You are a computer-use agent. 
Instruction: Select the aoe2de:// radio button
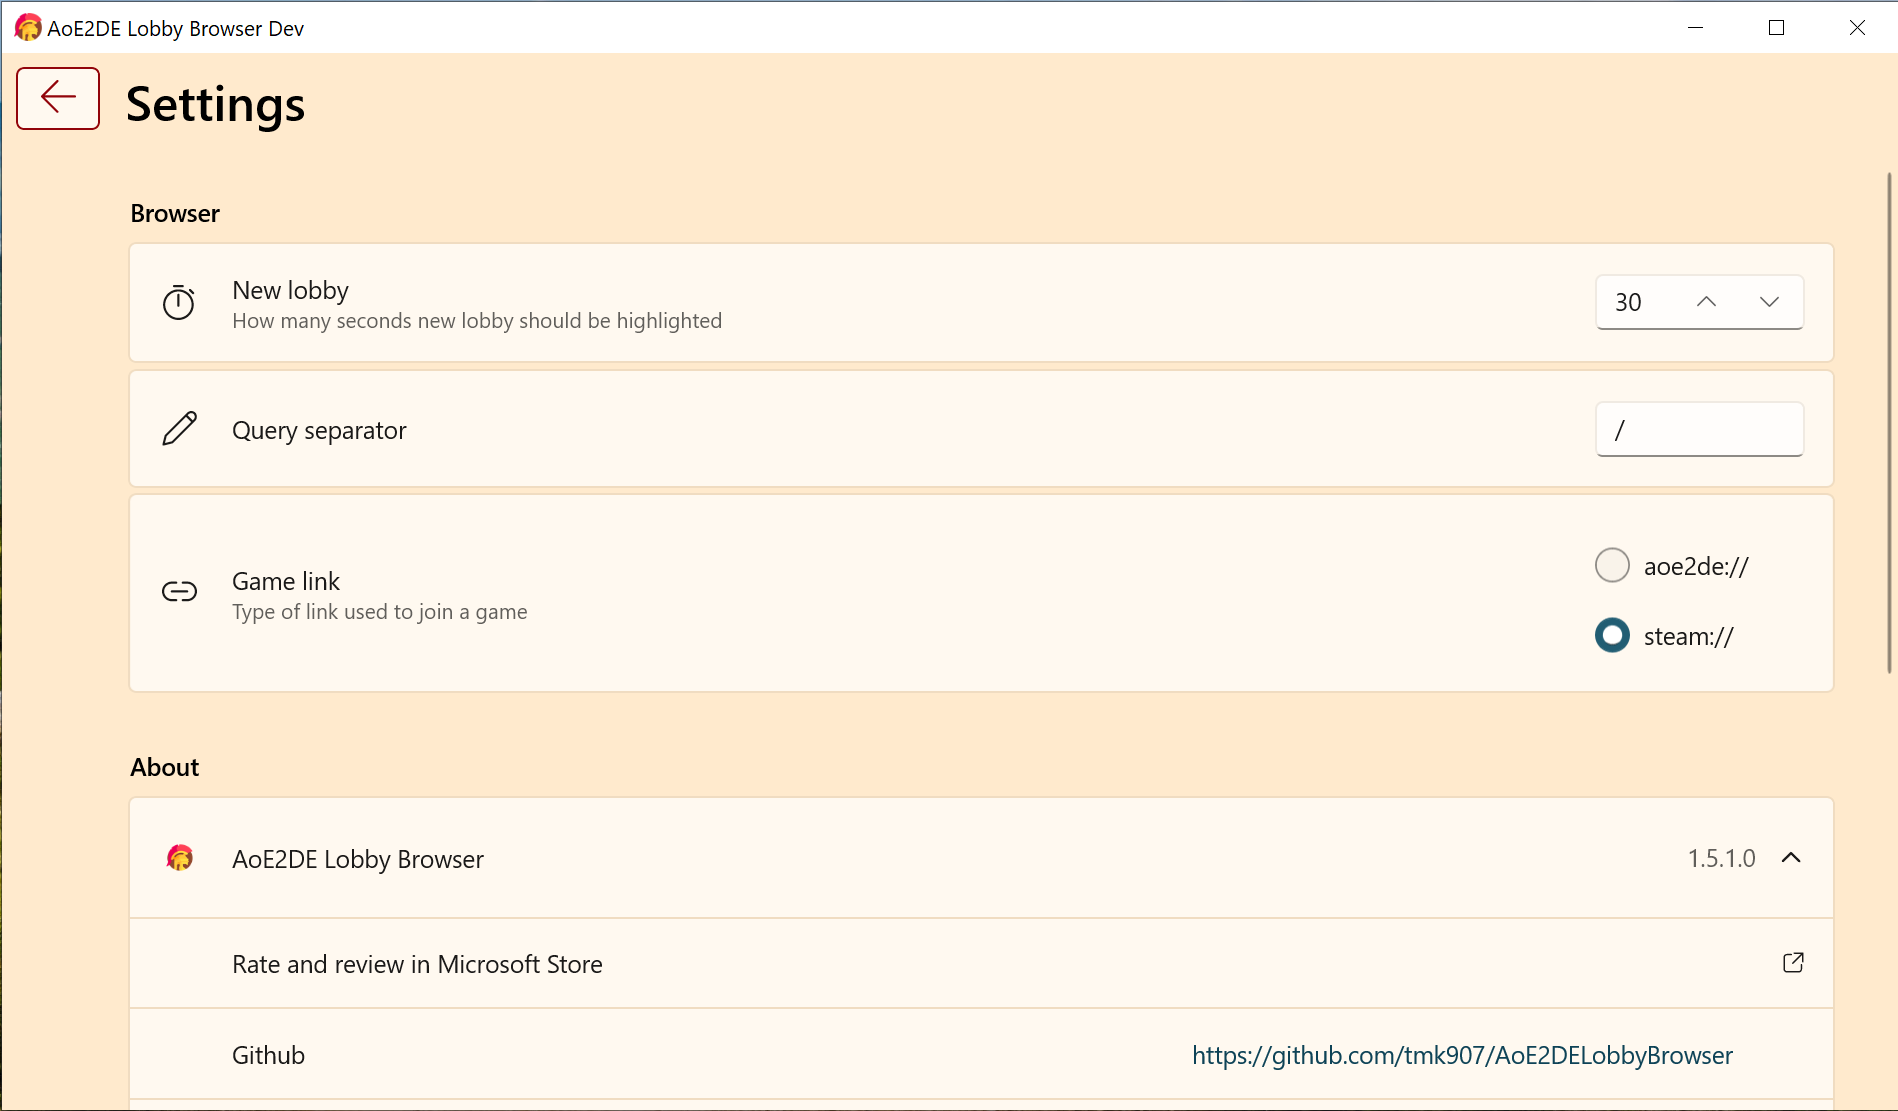pos(1612,565)
